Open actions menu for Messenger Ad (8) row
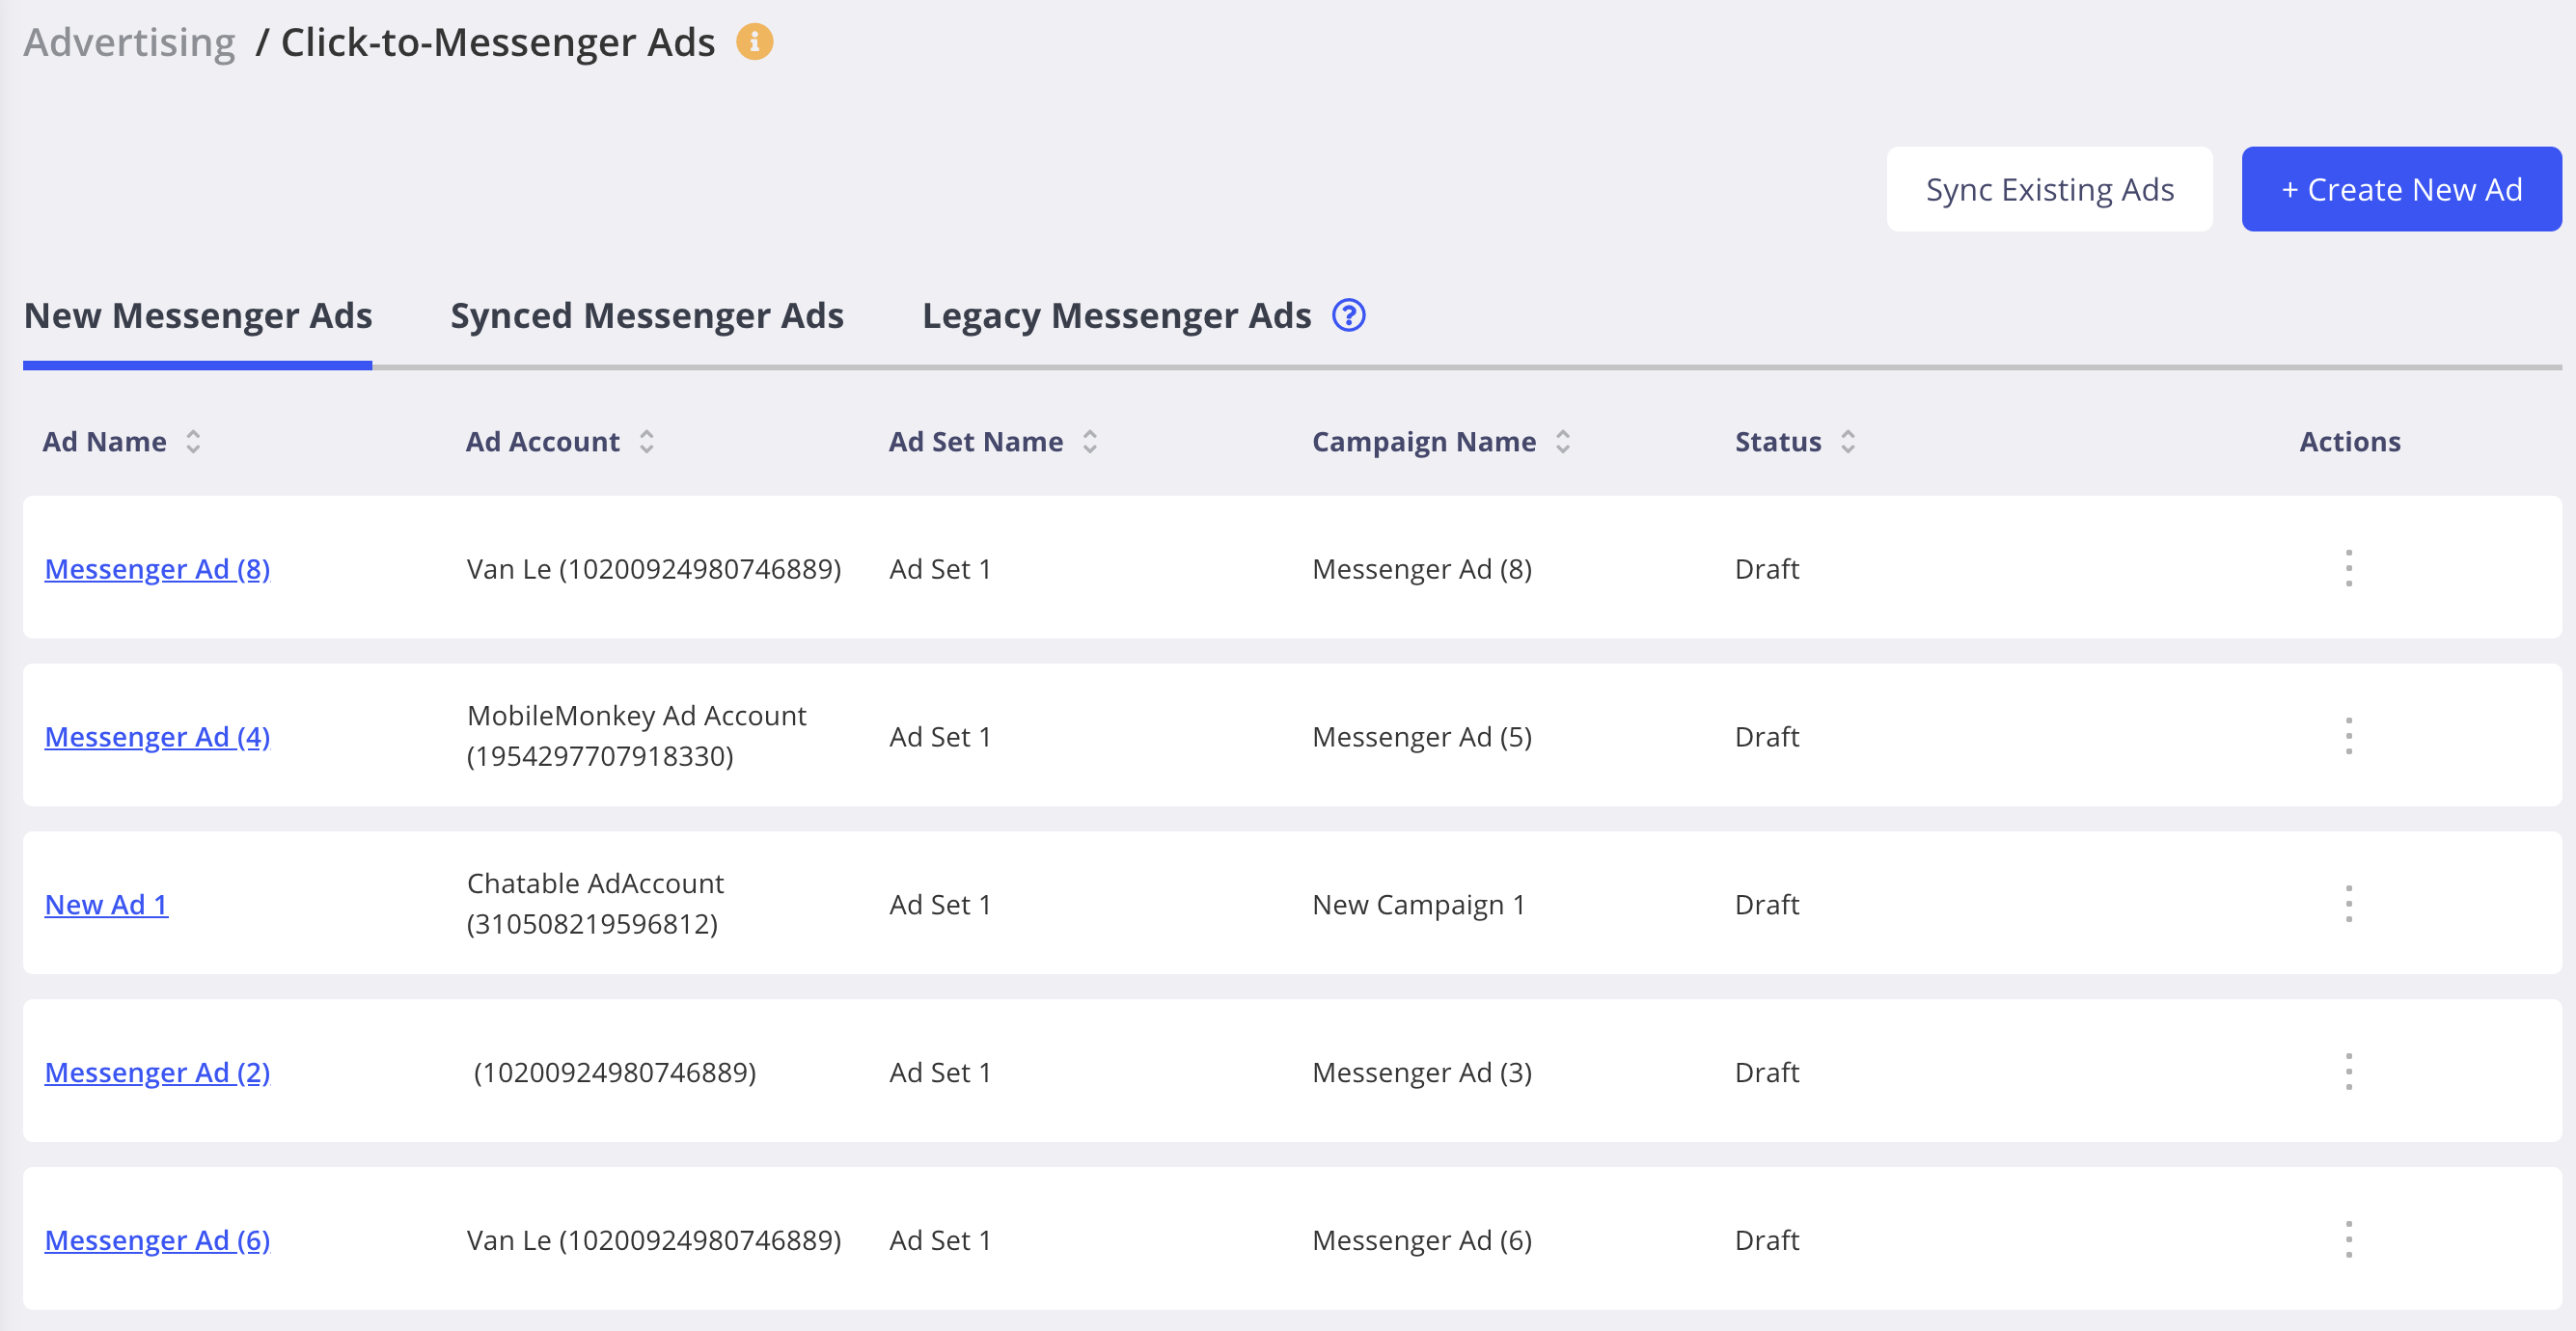The height and width of the screenshot is (1331, 2576). pyautogui.click(x=2348, y=568)
